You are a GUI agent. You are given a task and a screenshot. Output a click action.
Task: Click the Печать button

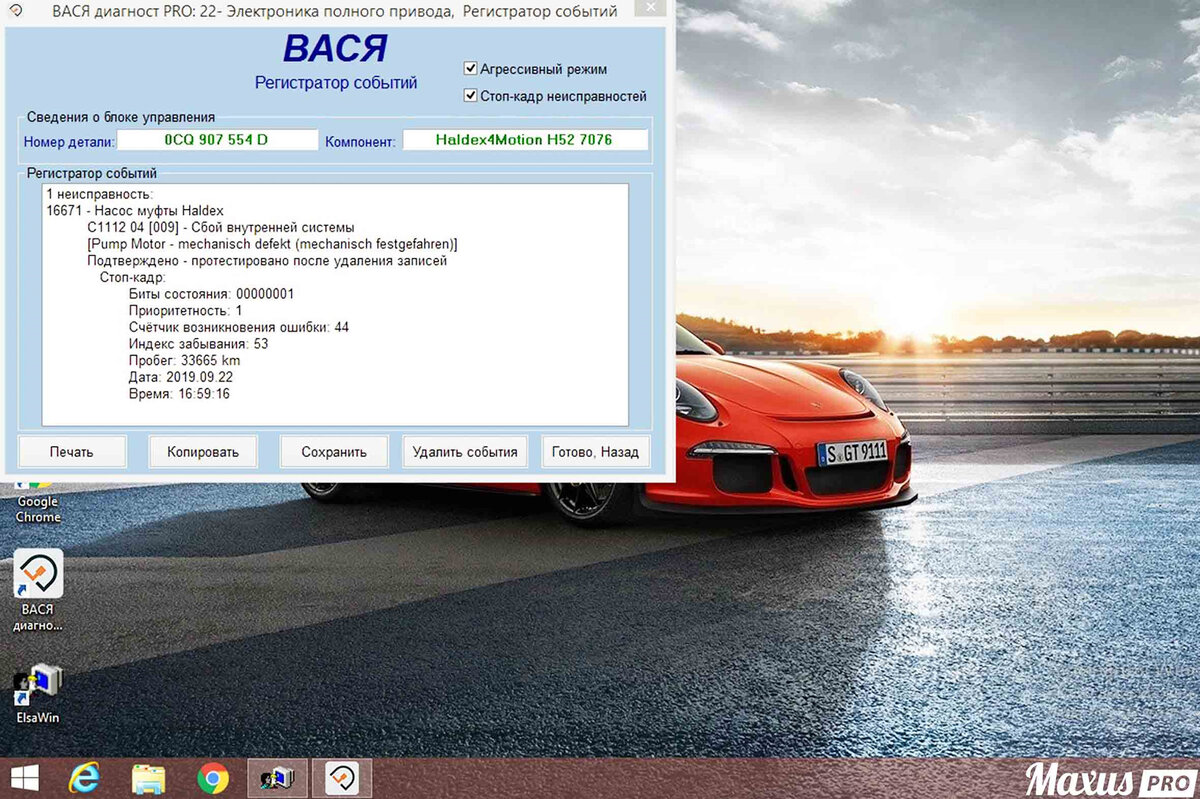[72, 451]
